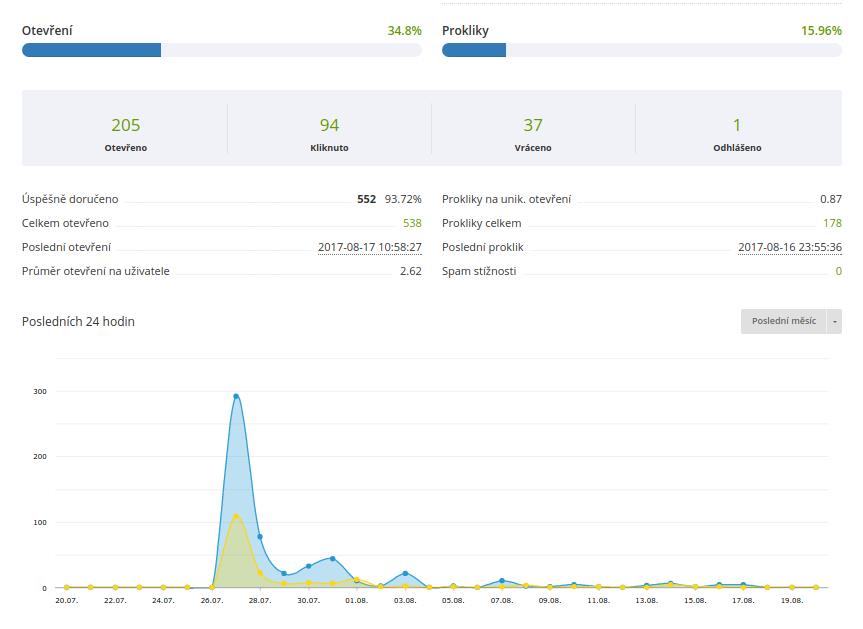Click the blue peak point near 300
This screenshot has width=863, height=629.
coord(236,396)
